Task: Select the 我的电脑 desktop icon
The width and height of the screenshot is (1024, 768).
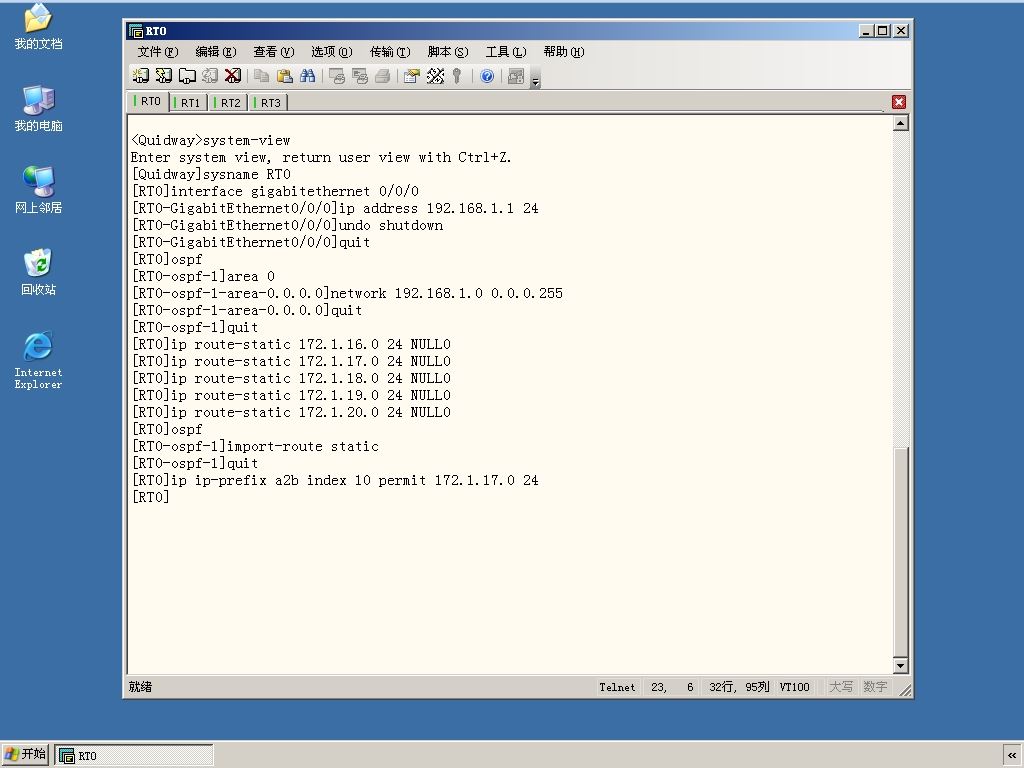Action: (39, 108)
